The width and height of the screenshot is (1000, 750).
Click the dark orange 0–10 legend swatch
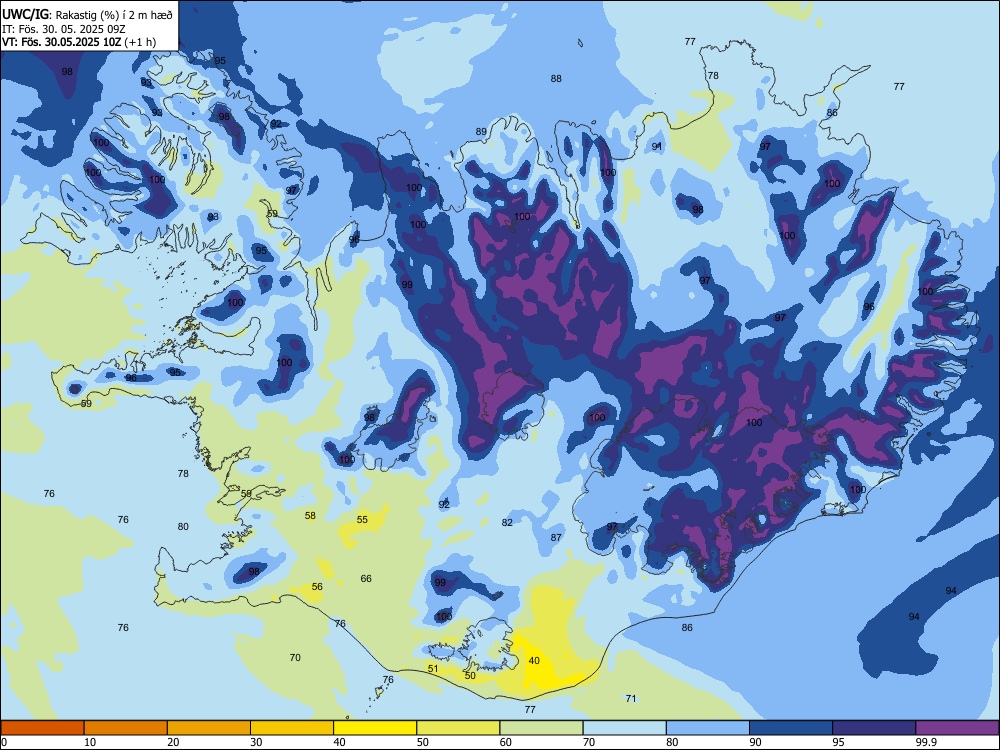42,728
